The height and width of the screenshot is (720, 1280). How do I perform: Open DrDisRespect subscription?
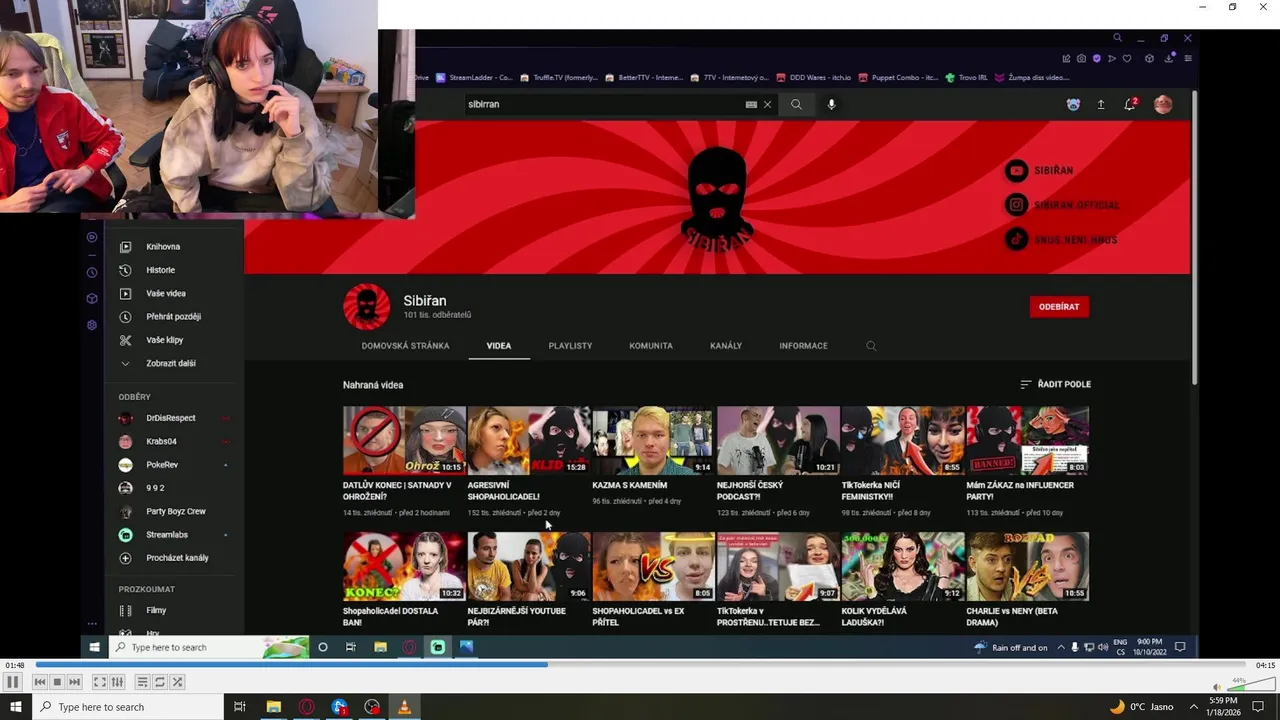pyautogui.click(x=171, y=418)
